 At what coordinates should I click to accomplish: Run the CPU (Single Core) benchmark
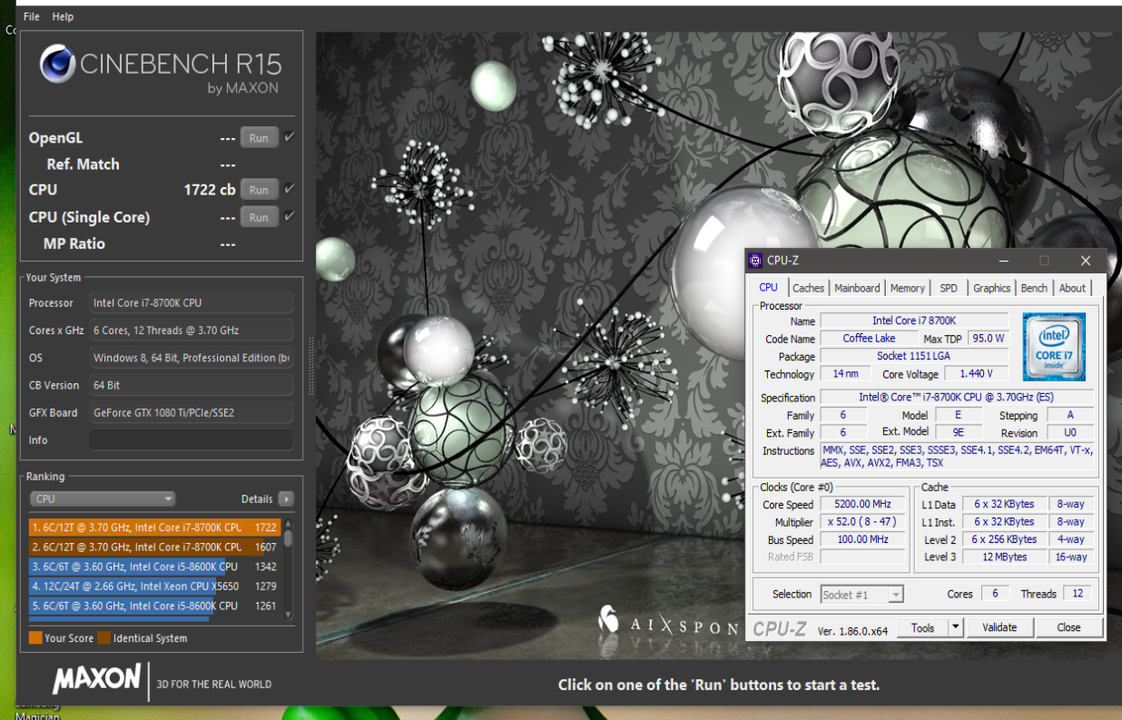coord(259,217)
